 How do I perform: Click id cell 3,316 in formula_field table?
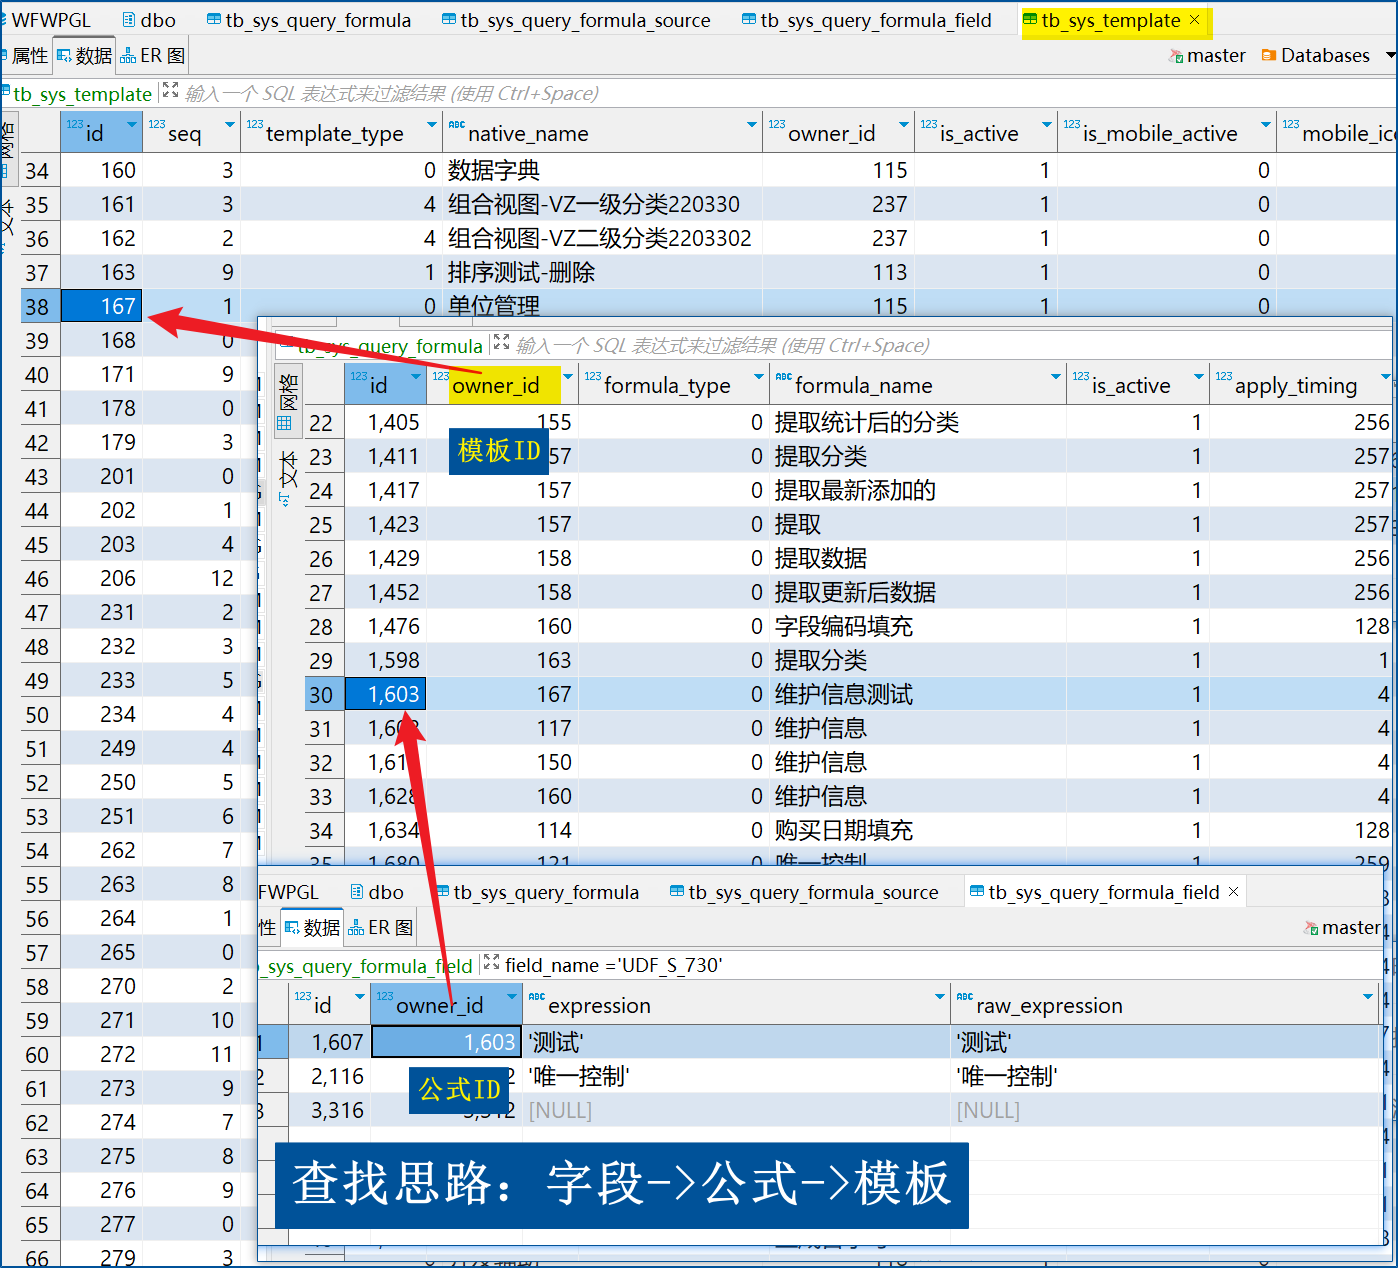coord(329,1110)
